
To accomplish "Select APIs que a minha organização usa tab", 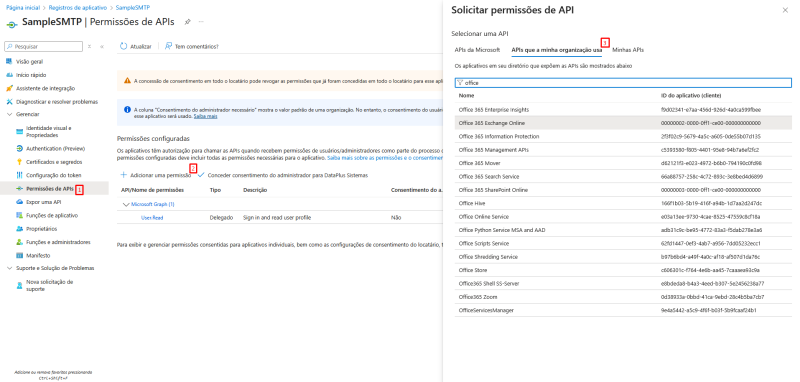I will click(x=556, y=50).
